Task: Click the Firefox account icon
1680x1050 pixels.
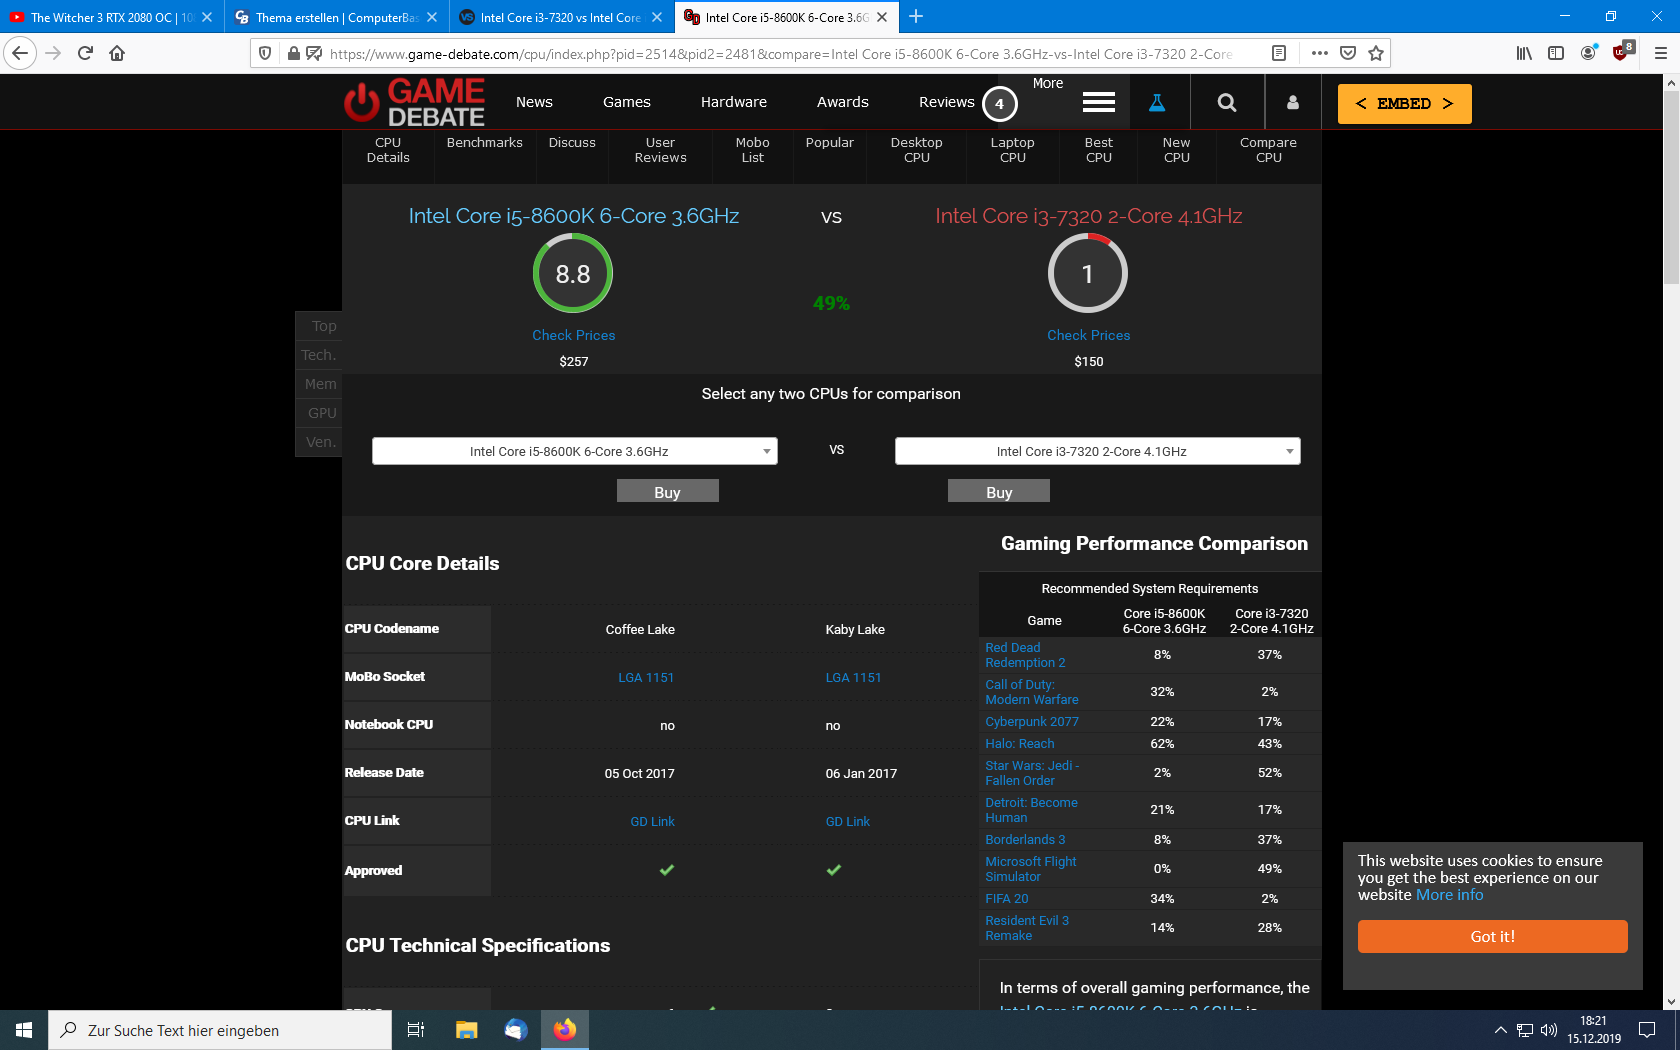Action: (x=1588, y=53)
